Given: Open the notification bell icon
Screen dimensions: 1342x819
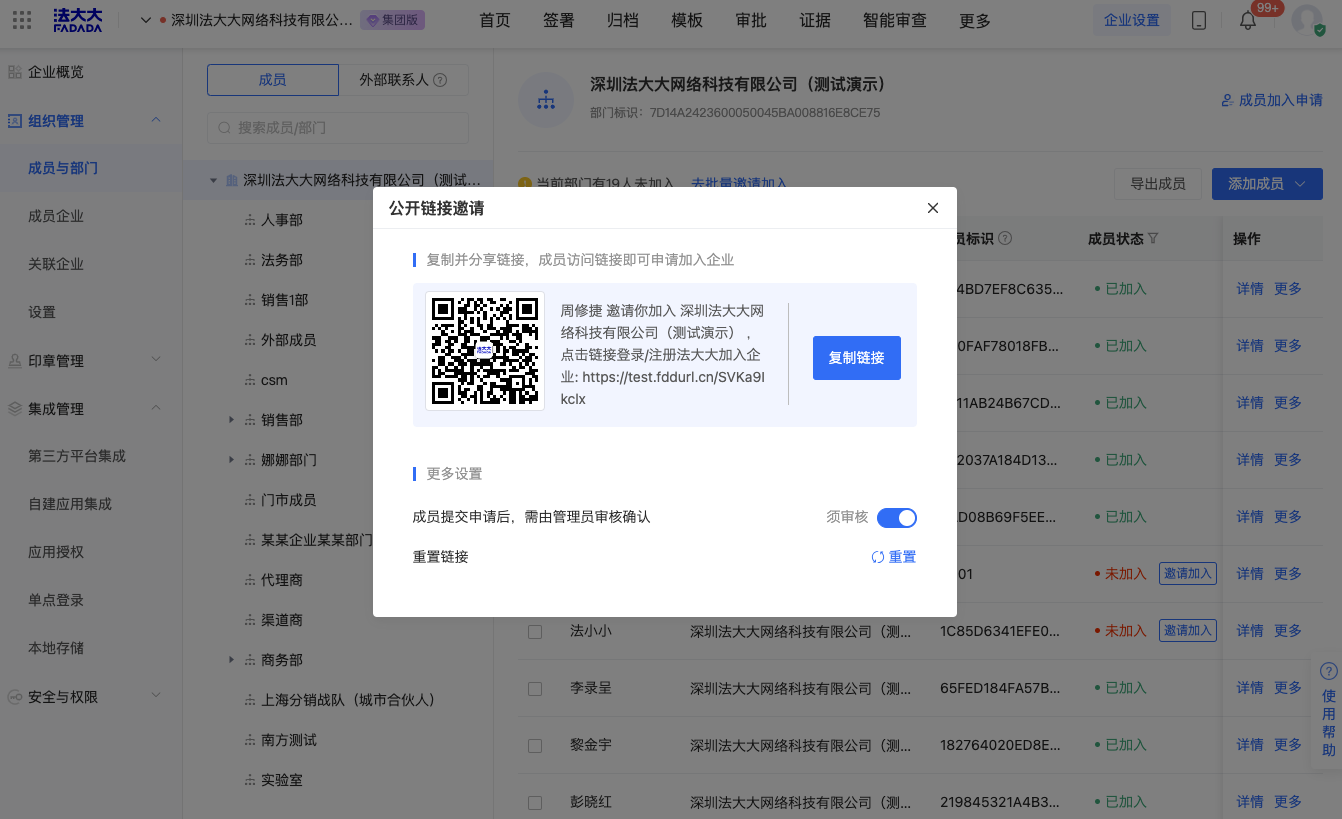Looking at the screenshot, I should pos(1247,21).
